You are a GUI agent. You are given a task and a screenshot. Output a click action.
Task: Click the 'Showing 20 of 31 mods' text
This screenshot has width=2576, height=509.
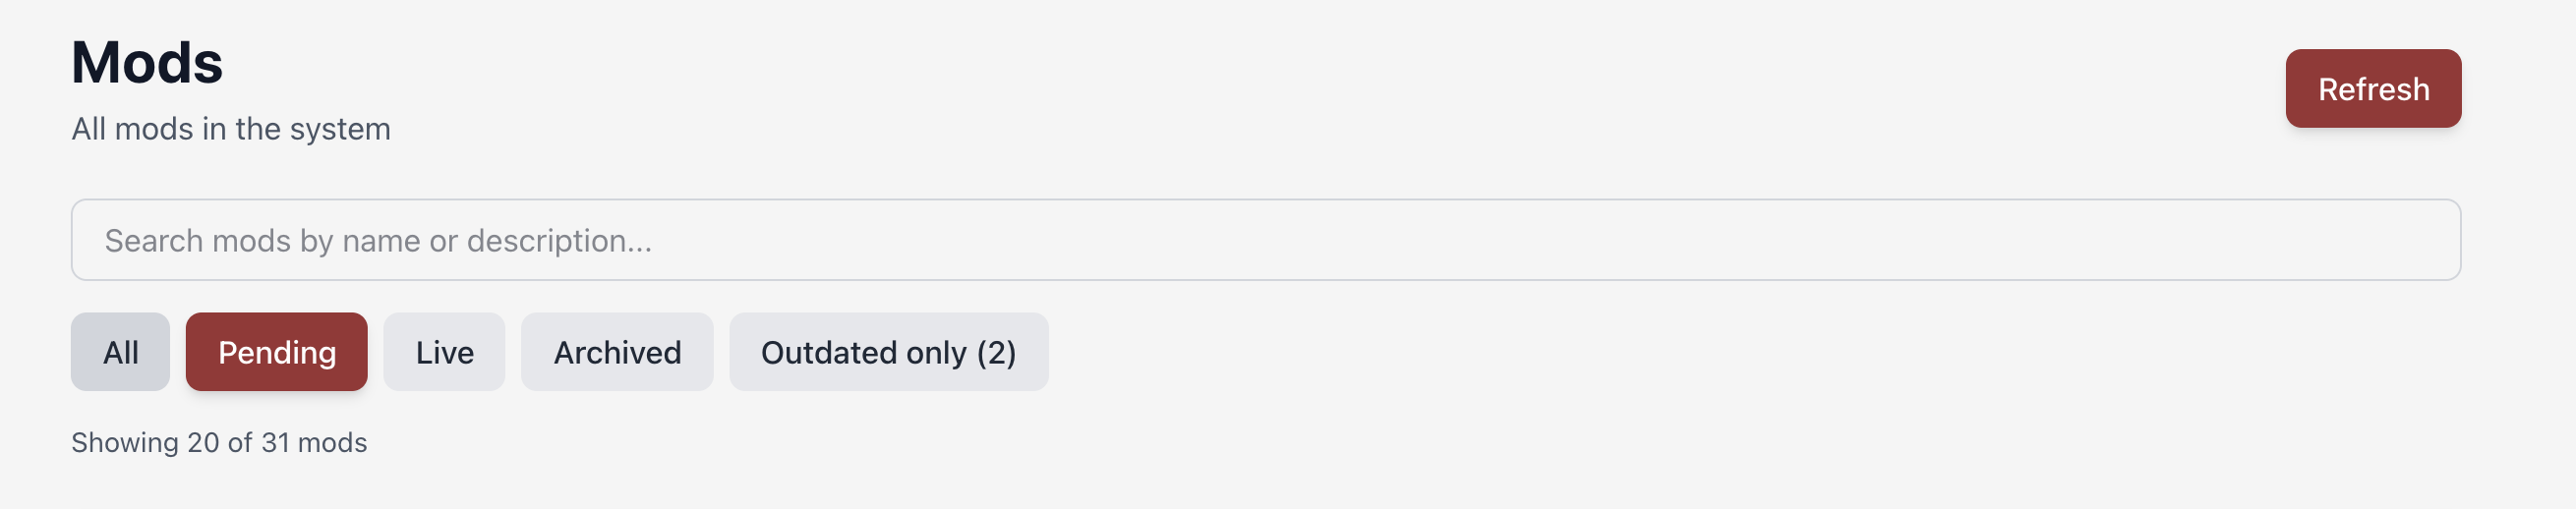point(219,442)
